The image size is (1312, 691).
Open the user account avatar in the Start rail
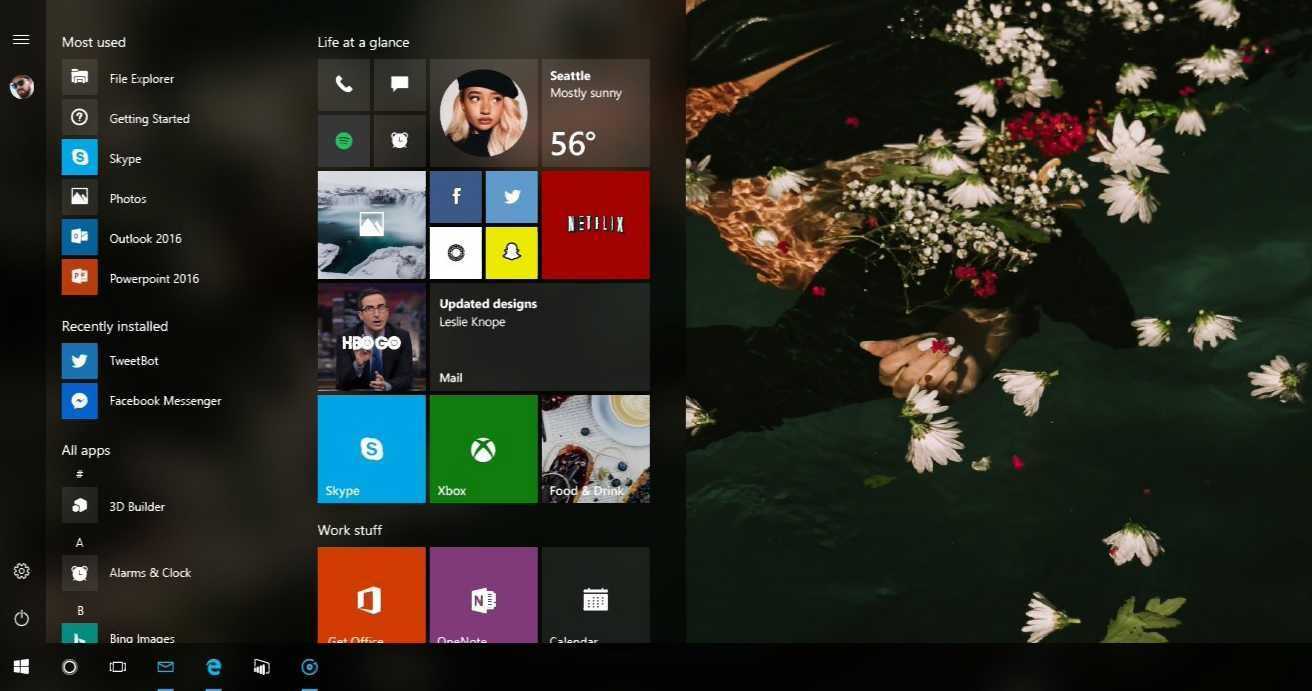[21, 87]
